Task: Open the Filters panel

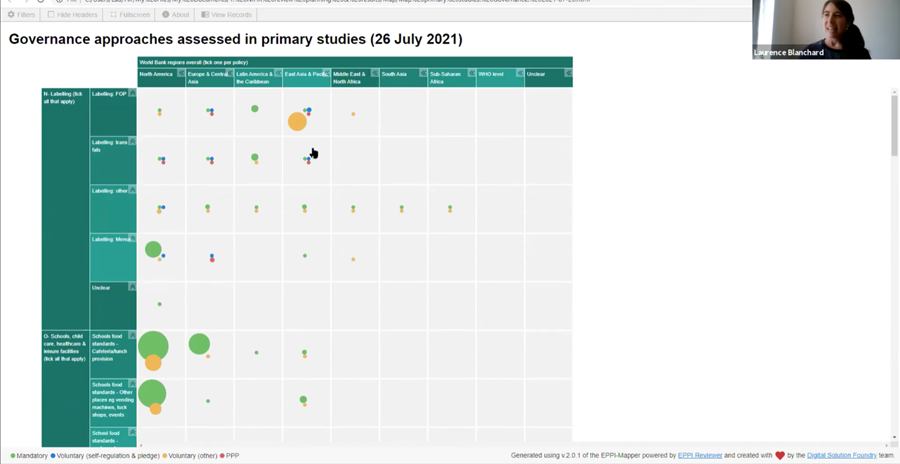Action: (x=22, y=15)
